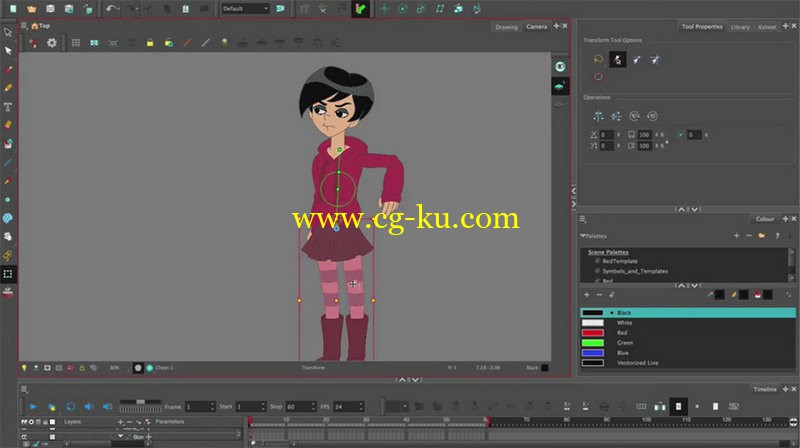Screen dimensions: 800x448
Task: Undo the last action
Action: tap(112, 9)
